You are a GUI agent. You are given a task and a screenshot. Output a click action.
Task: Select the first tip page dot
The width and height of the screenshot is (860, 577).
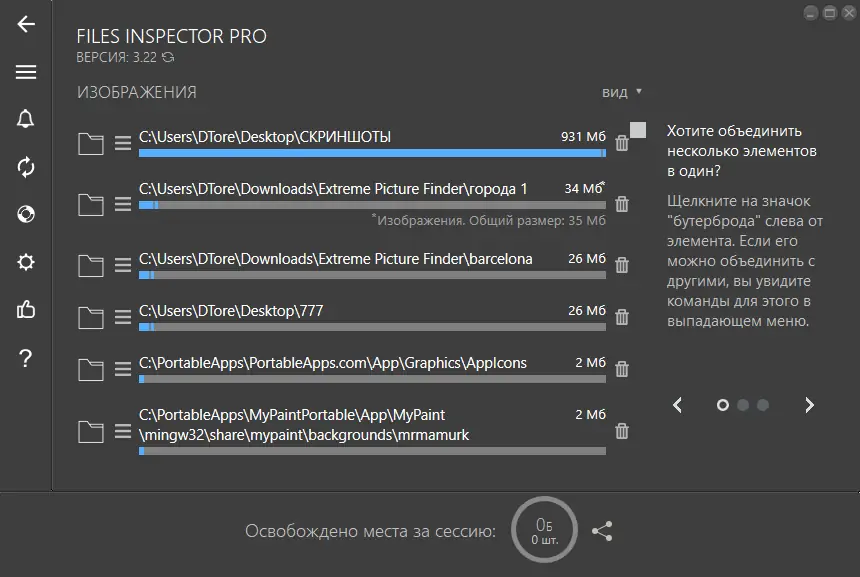[723, 405]
